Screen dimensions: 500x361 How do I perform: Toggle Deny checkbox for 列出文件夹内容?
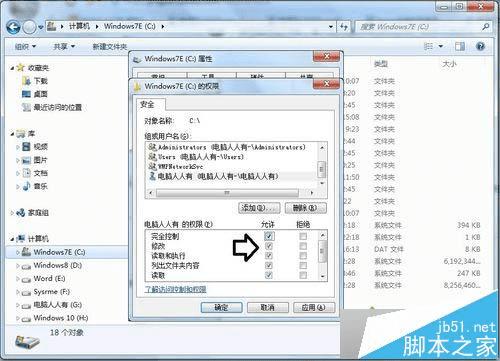click(x=303, y=265)
